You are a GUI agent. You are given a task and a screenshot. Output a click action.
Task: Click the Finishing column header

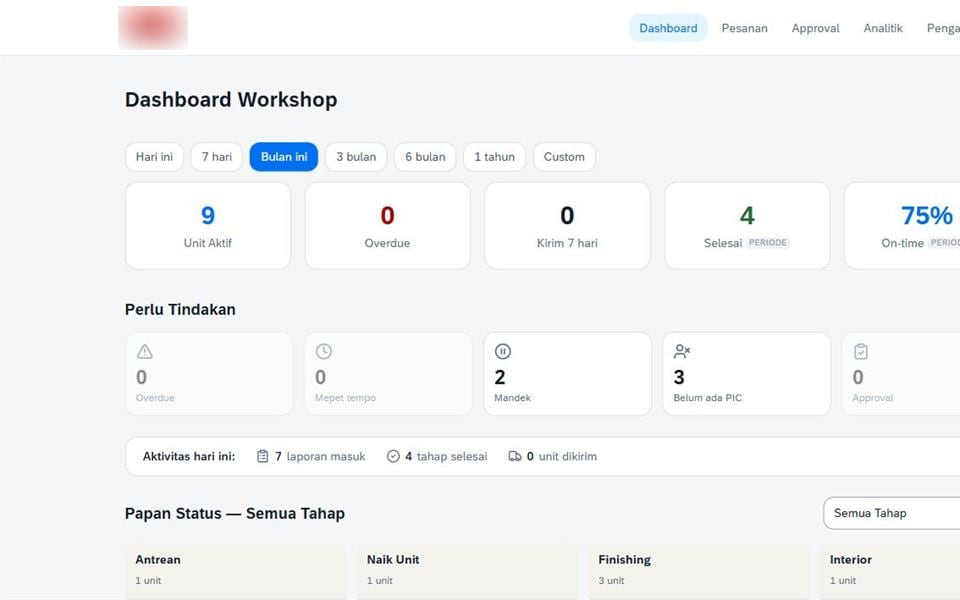tap(624, 560)
